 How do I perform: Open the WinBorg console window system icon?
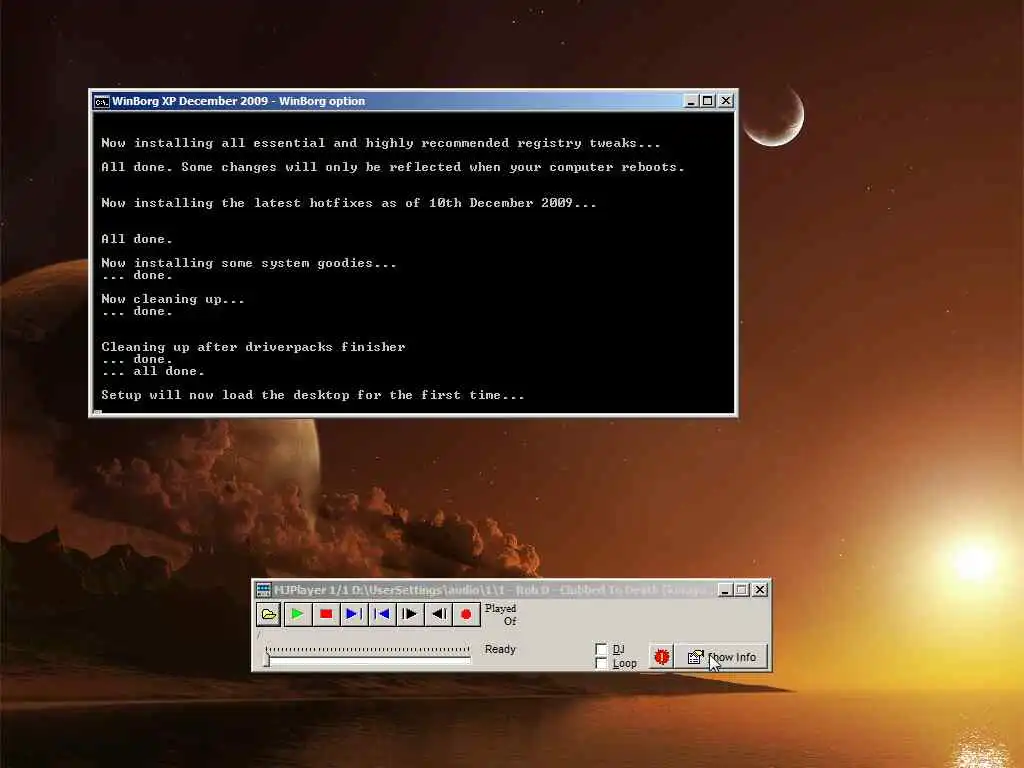101,102
